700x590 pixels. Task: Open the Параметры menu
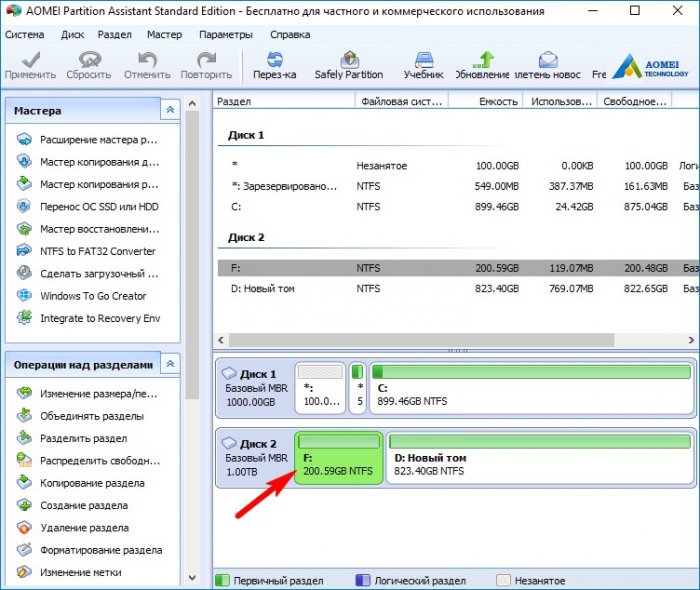226,35
